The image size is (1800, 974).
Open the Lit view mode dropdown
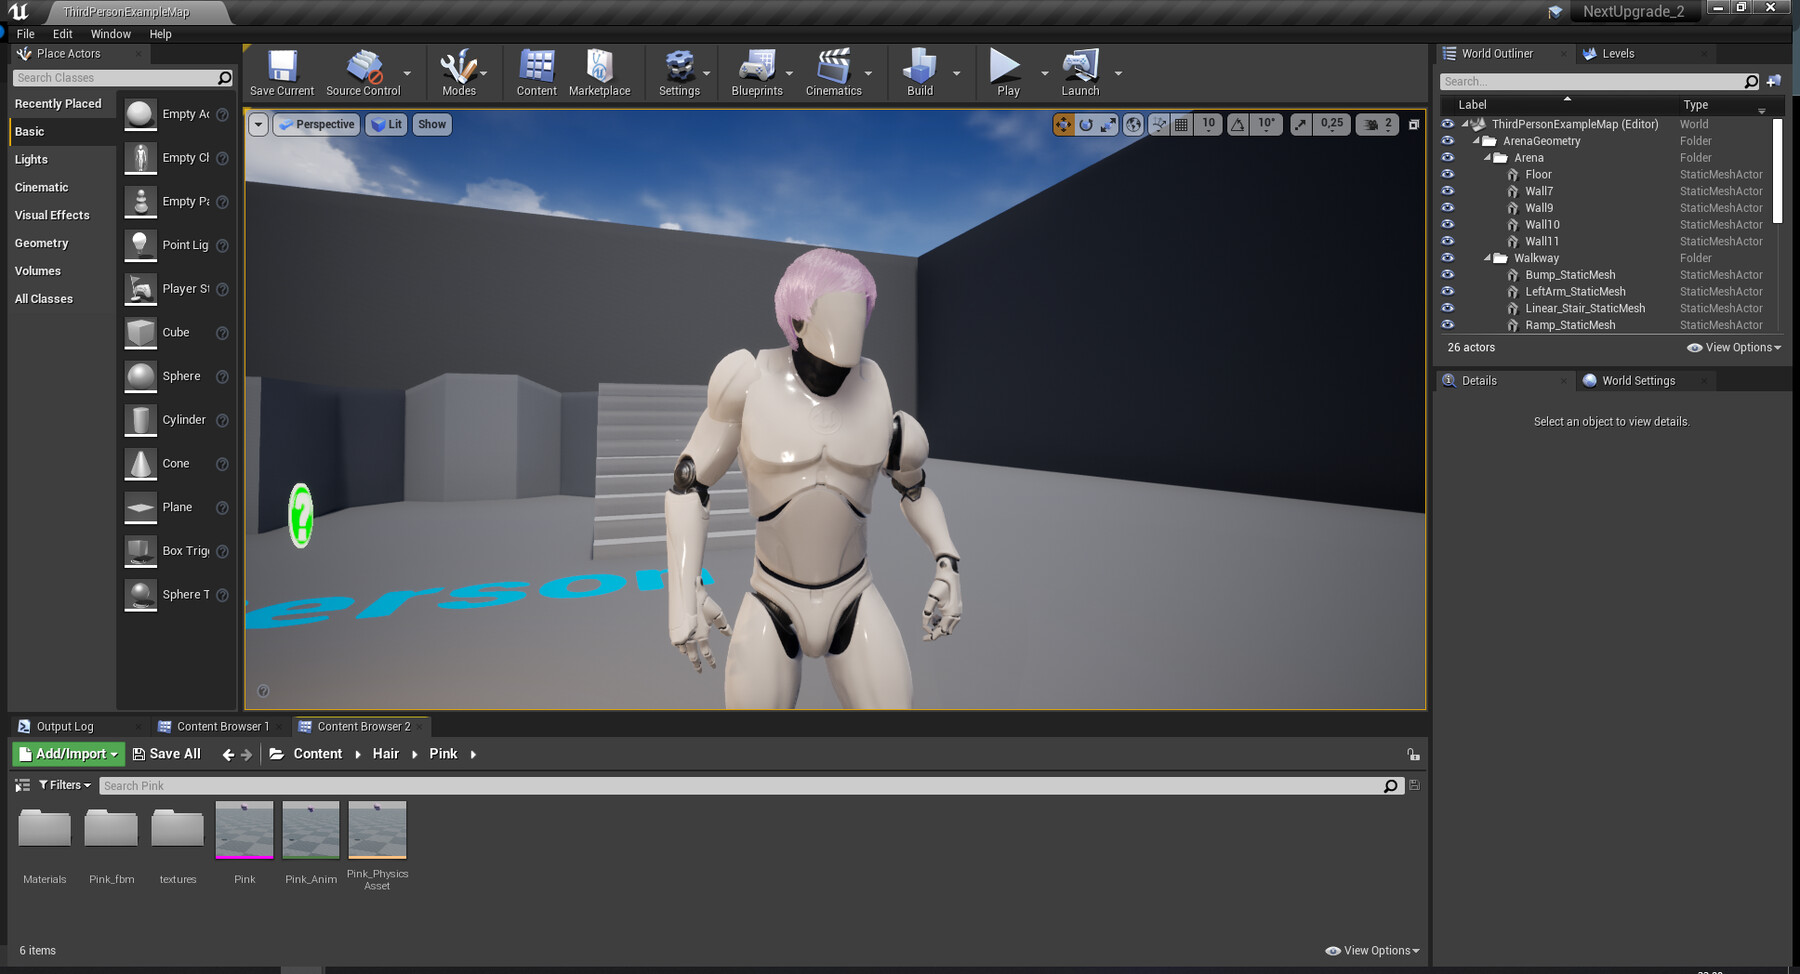click(386, 124)
